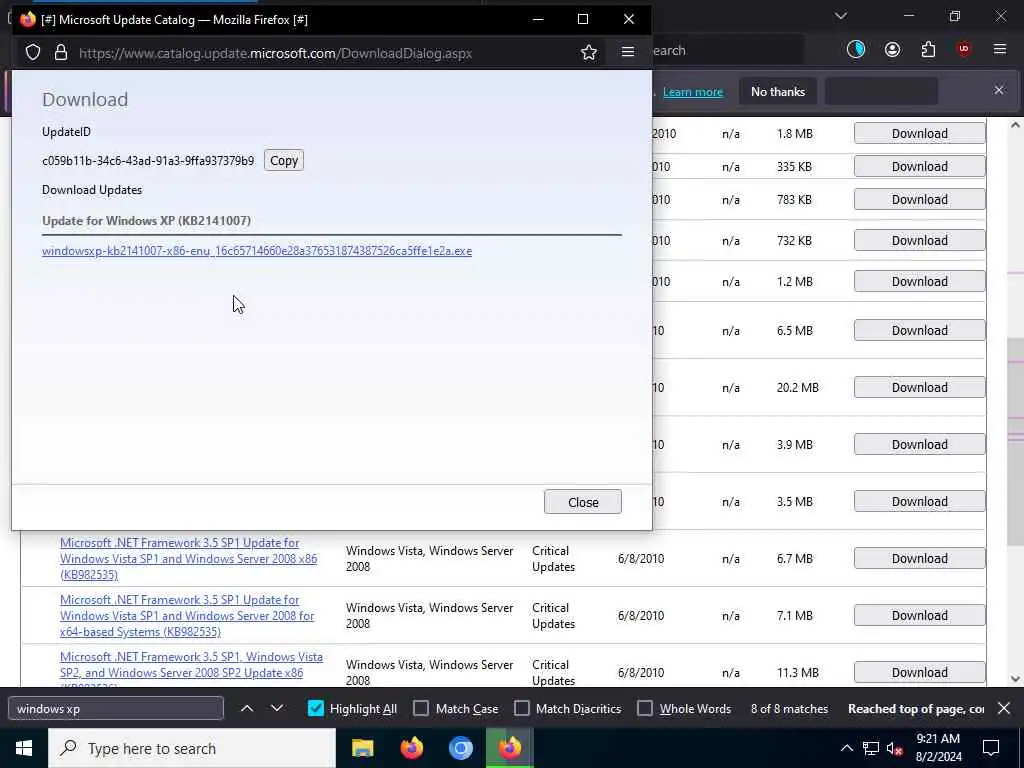The height and width of the screenshot is (768, 1024).
Task: Close the find bar
Action: [1004, 708]
